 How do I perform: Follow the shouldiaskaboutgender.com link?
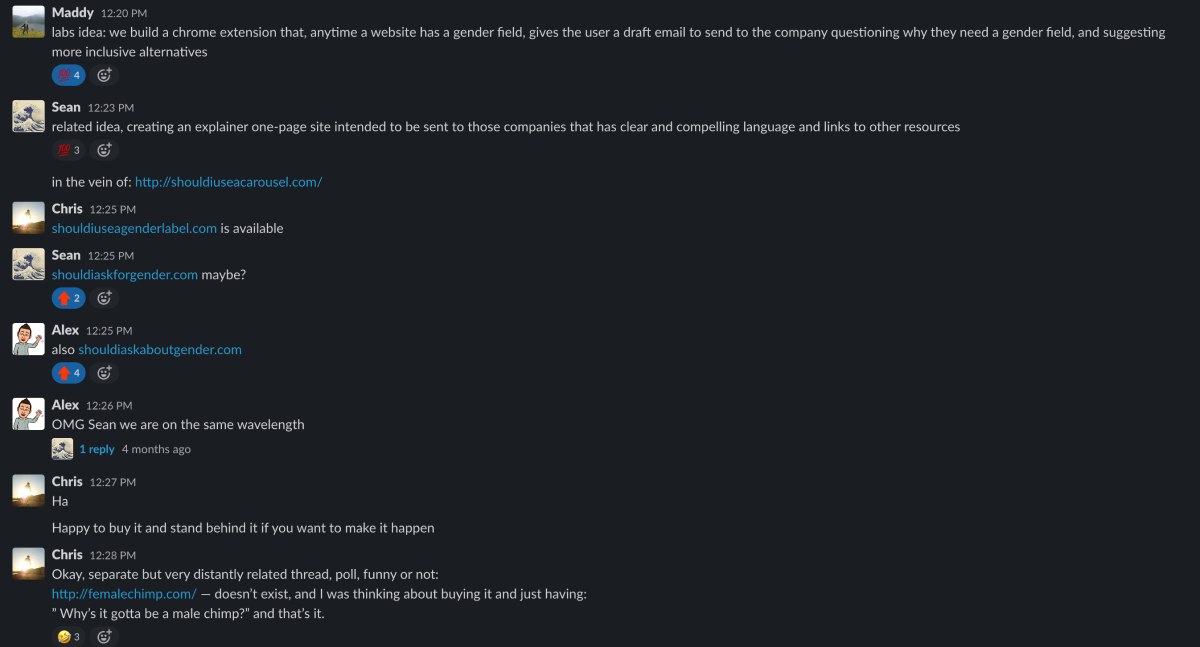[x=160, y=349]
